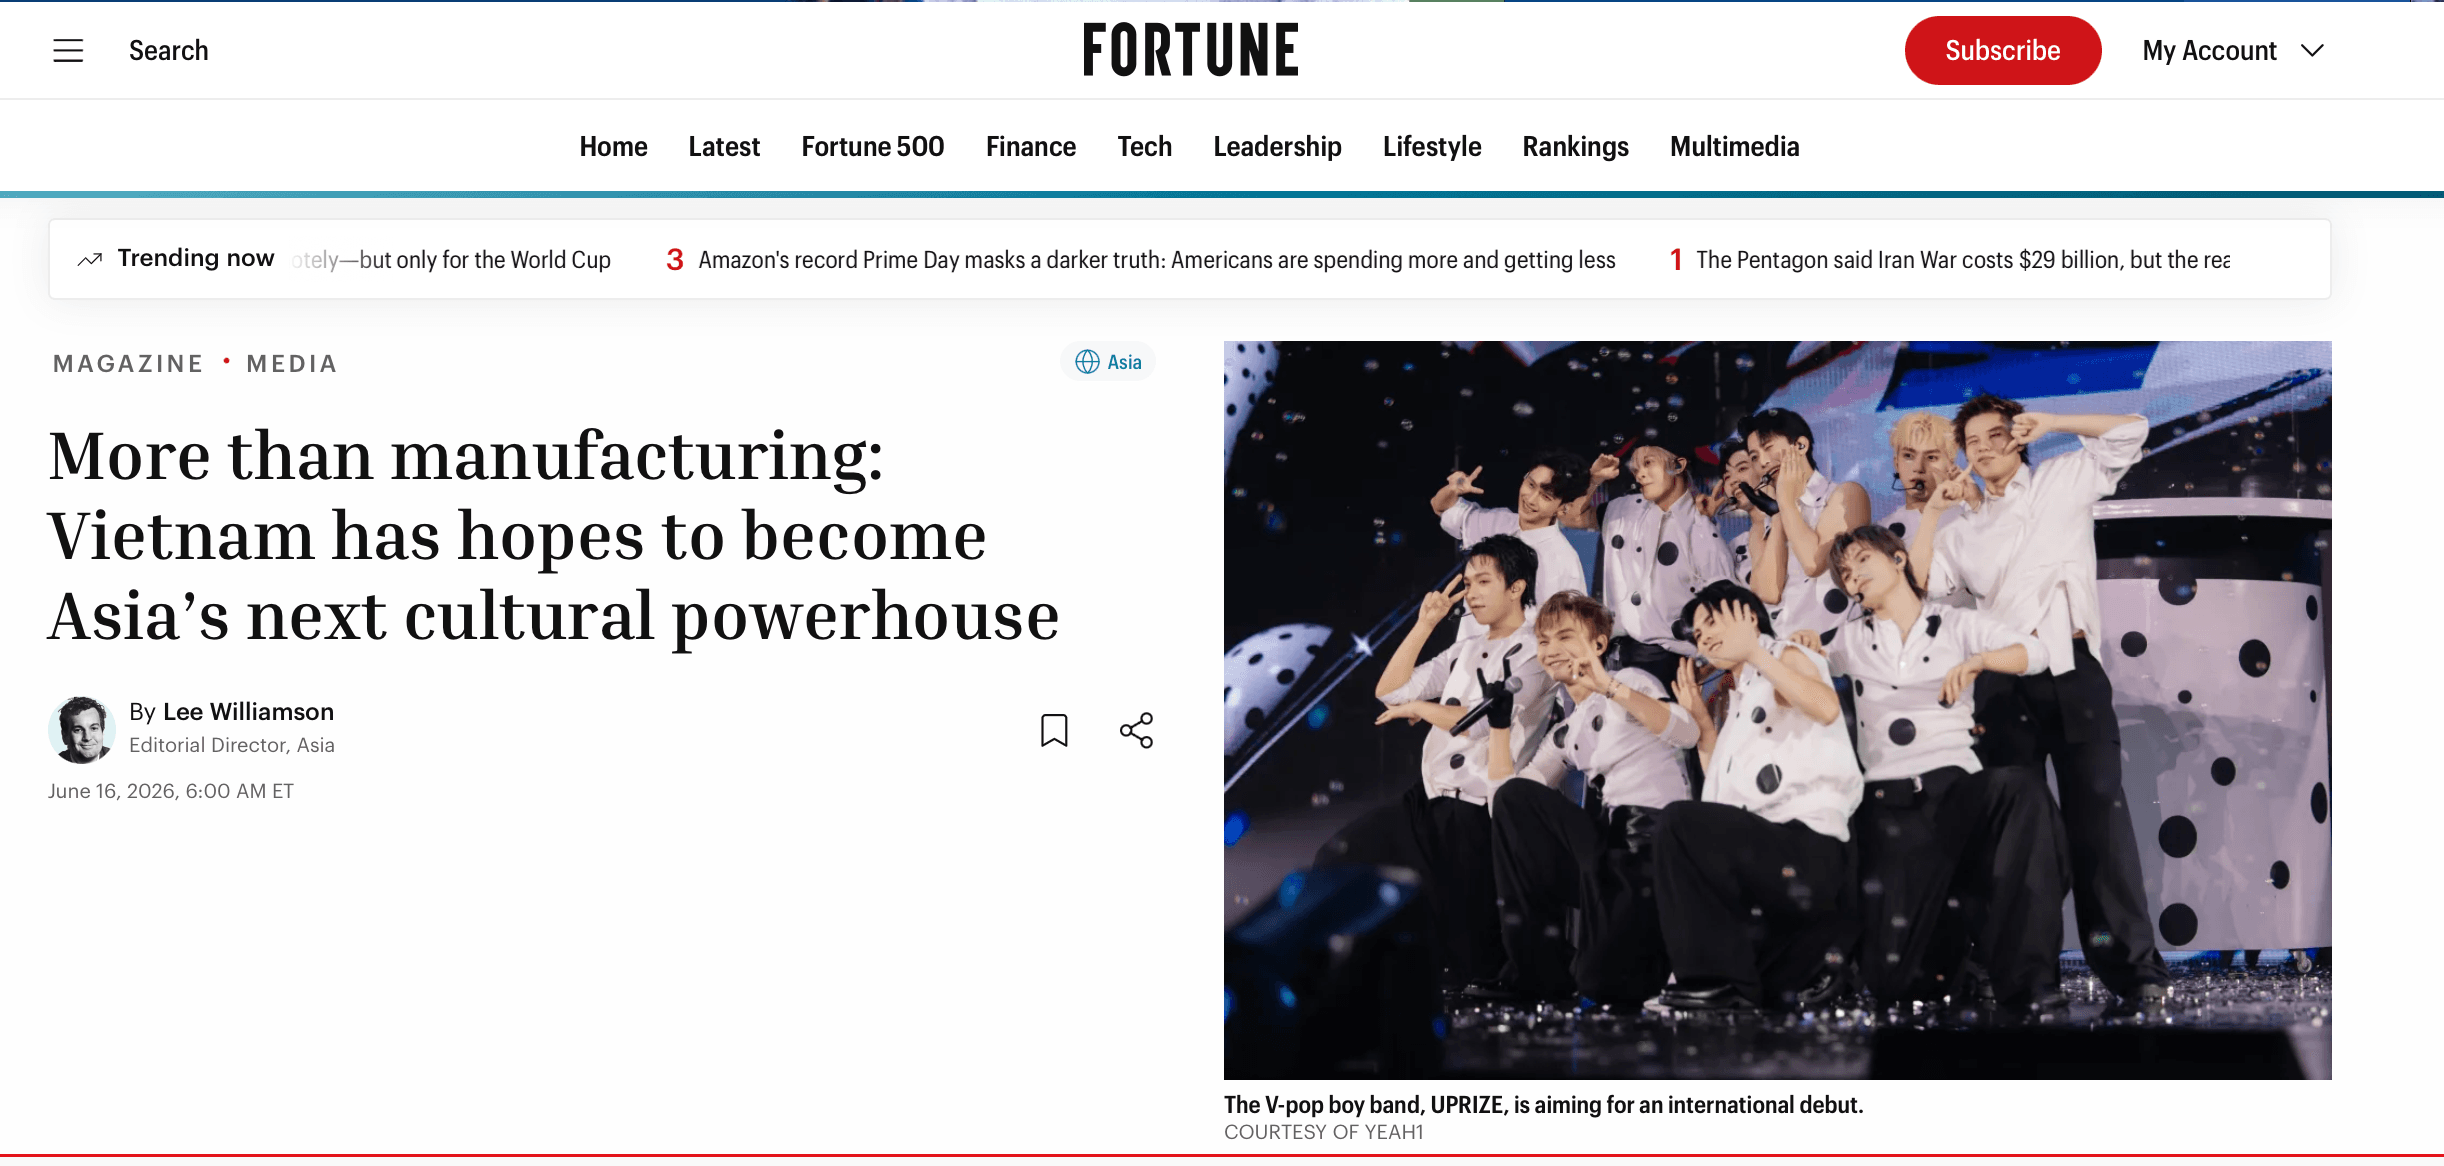Screen dimensions: 2444x1166
Task: Click the Trending now arrow icon
Action: click(90, 259)
